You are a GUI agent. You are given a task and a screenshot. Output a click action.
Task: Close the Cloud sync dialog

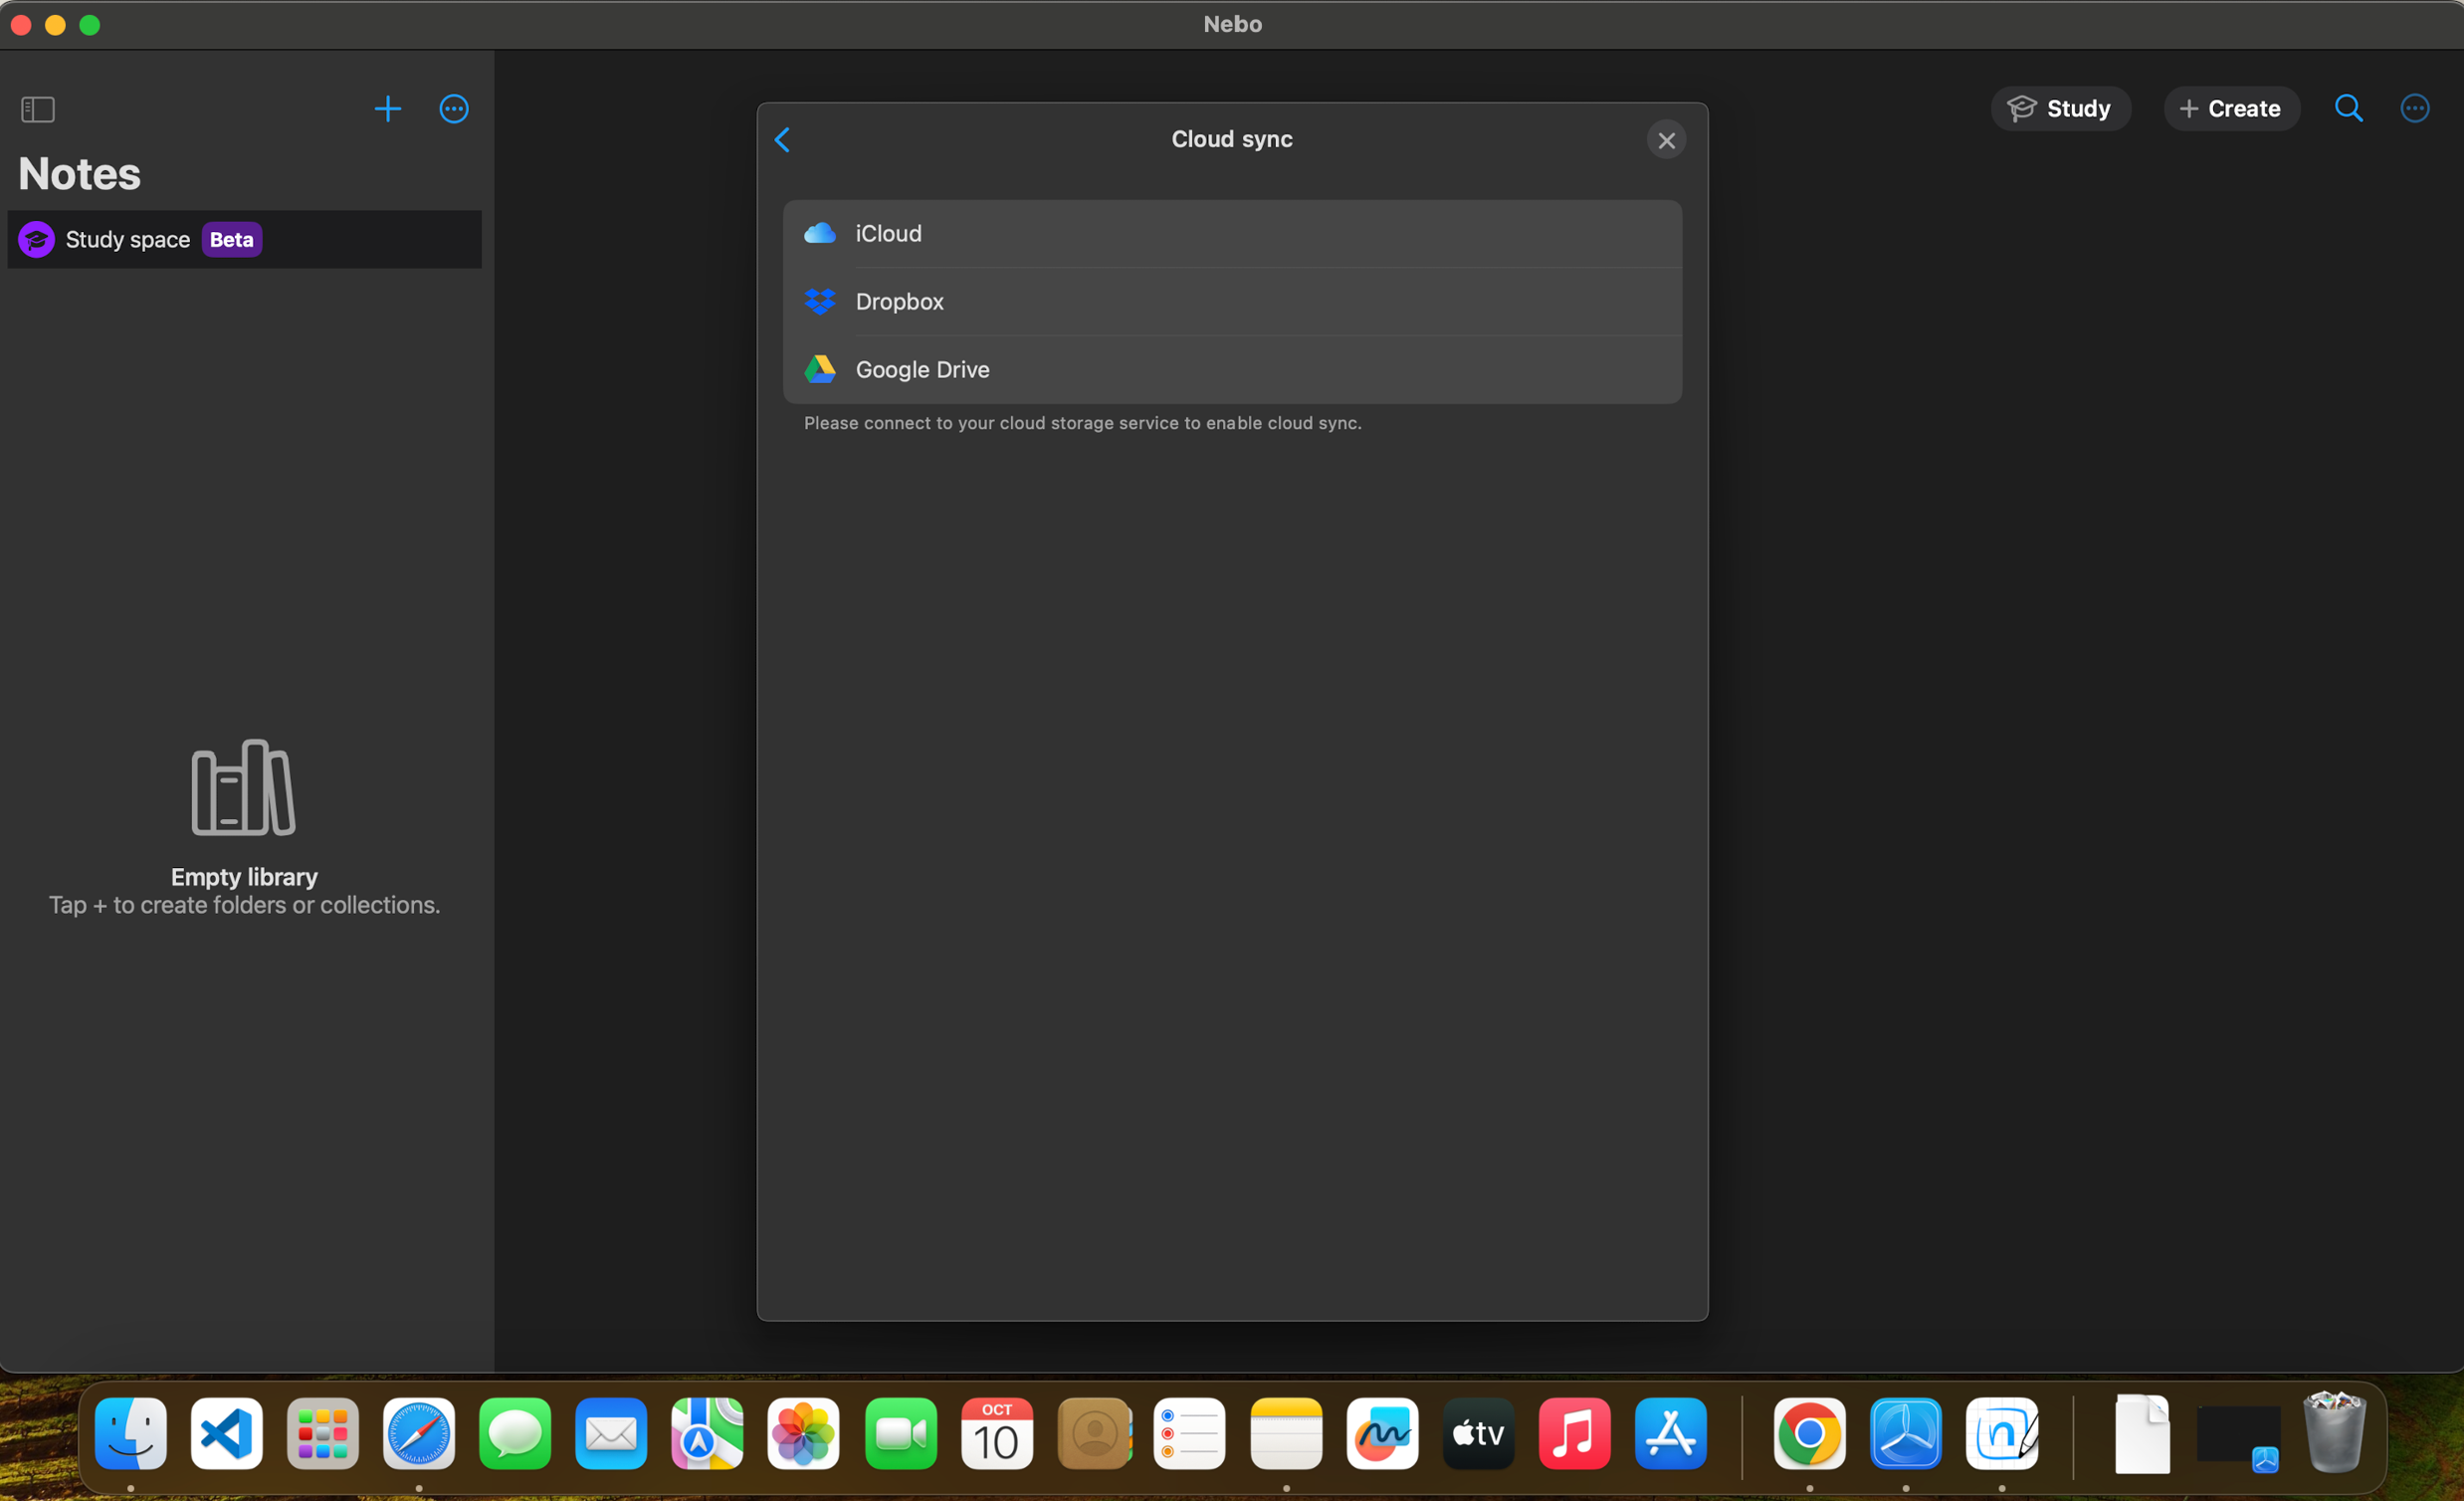(1666, 141)
